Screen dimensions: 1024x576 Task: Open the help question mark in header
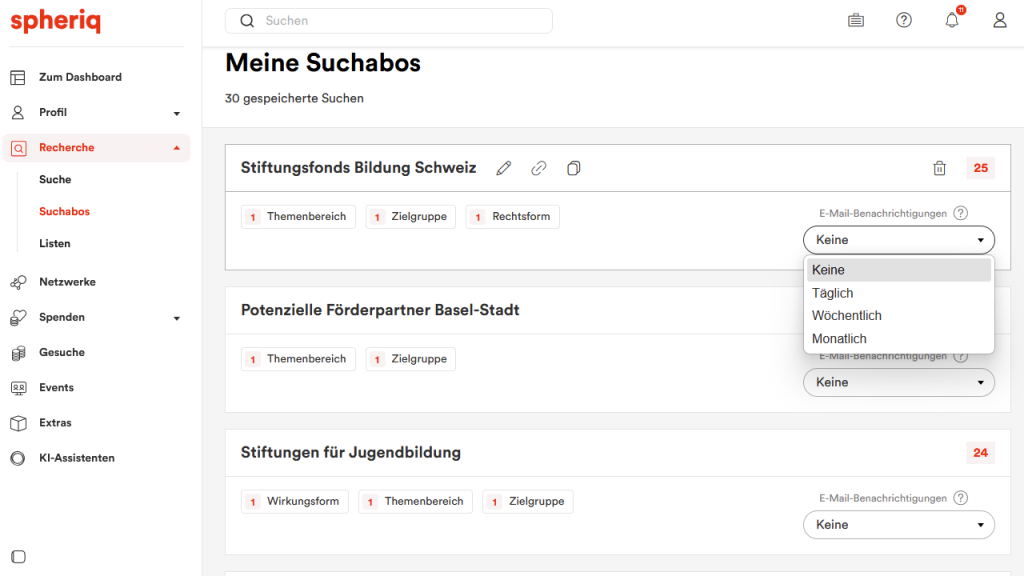(904, 20)
